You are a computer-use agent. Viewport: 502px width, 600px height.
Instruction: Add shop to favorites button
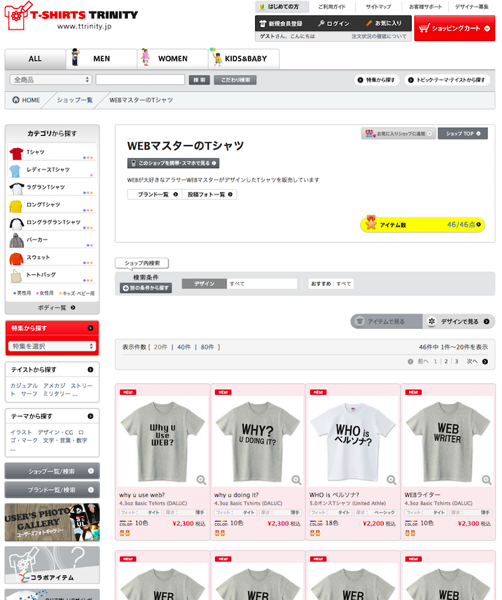point(398,134)
